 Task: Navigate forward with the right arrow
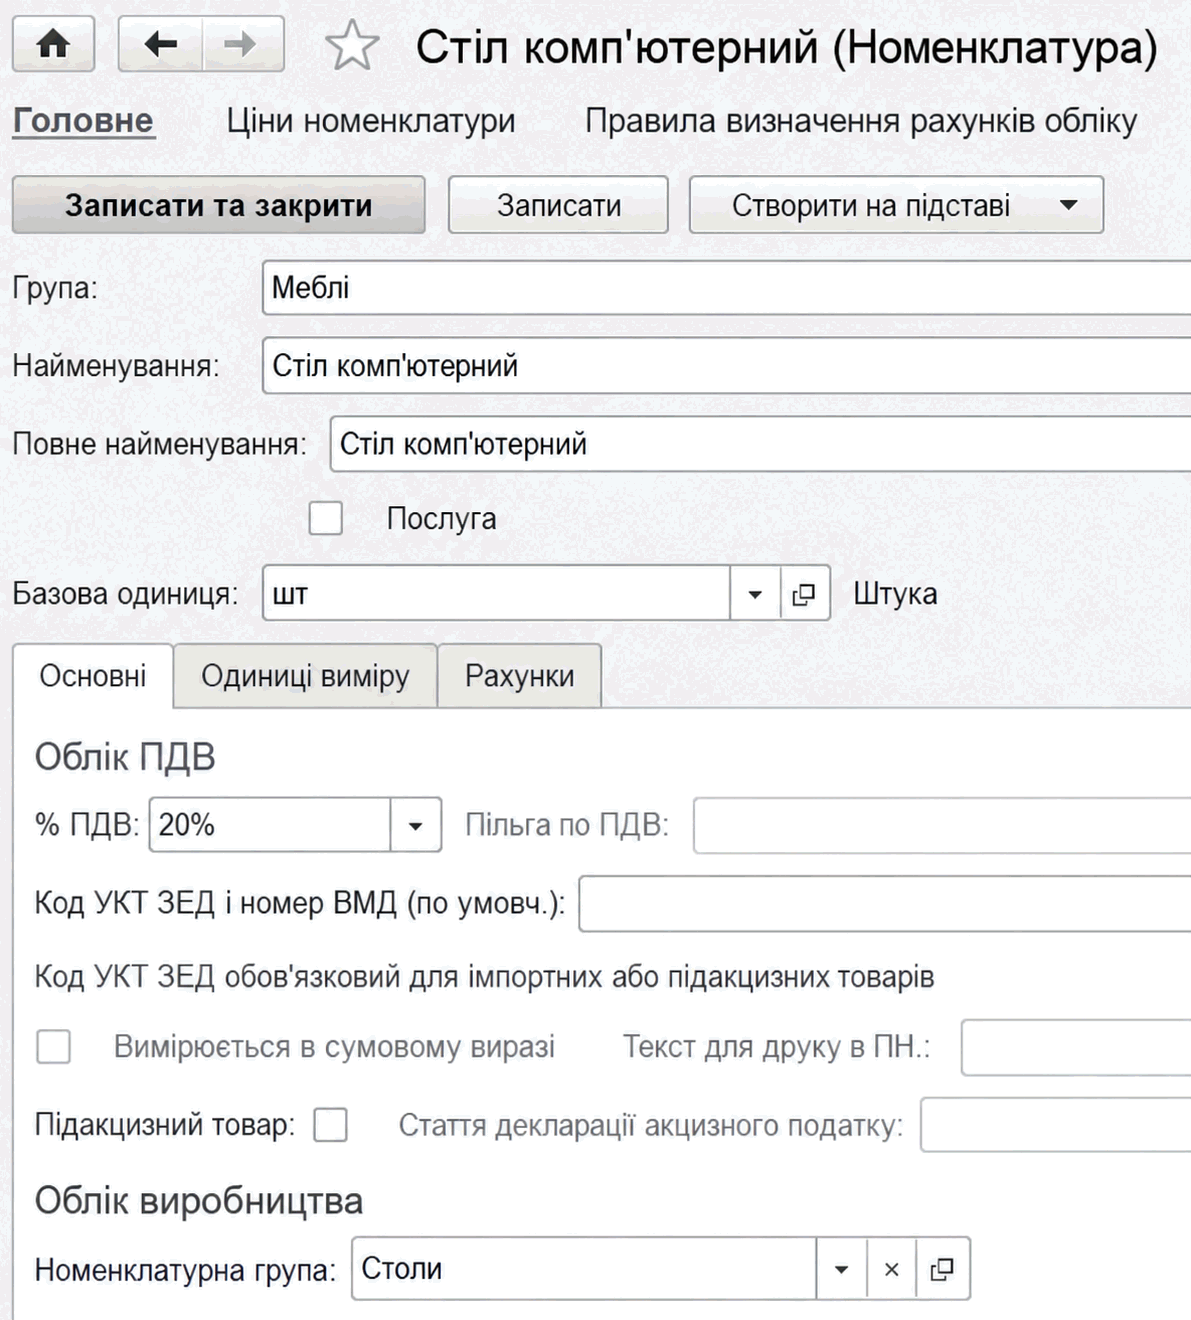[x=243, y=45]
